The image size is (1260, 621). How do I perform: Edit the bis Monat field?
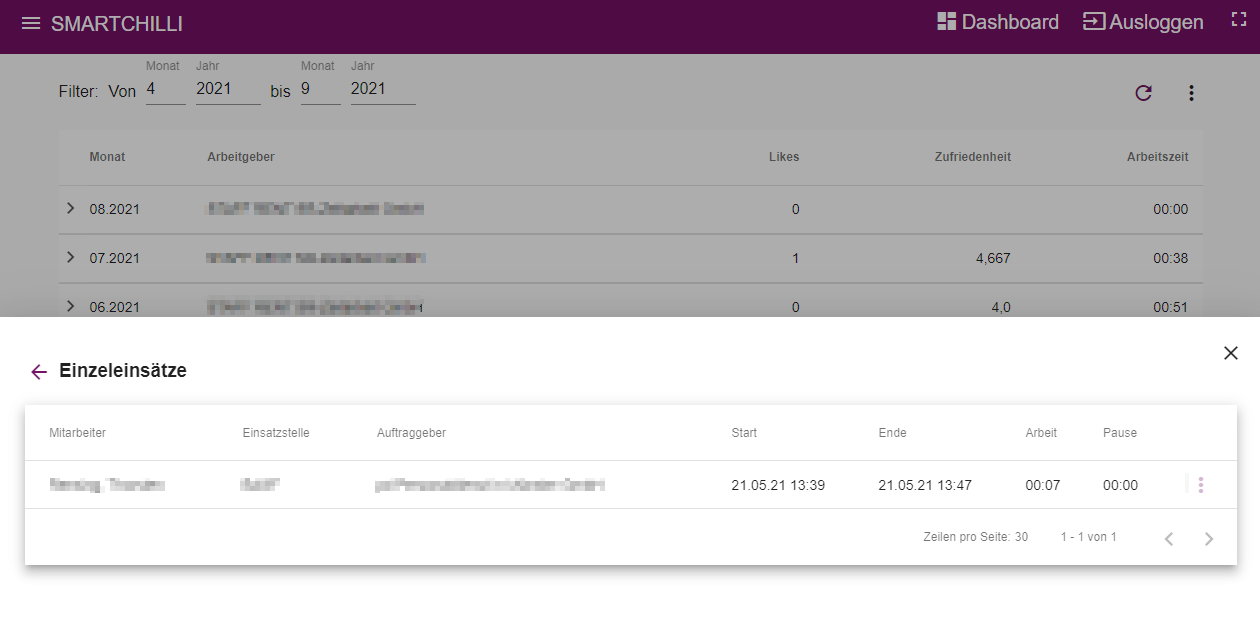point(321,89)
